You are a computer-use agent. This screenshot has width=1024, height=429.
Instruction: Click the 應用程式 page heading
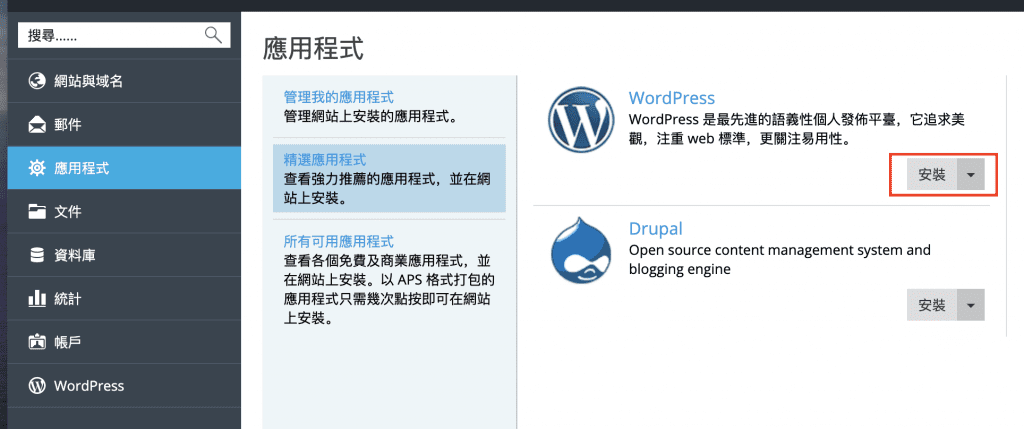(x=313, y=49)
